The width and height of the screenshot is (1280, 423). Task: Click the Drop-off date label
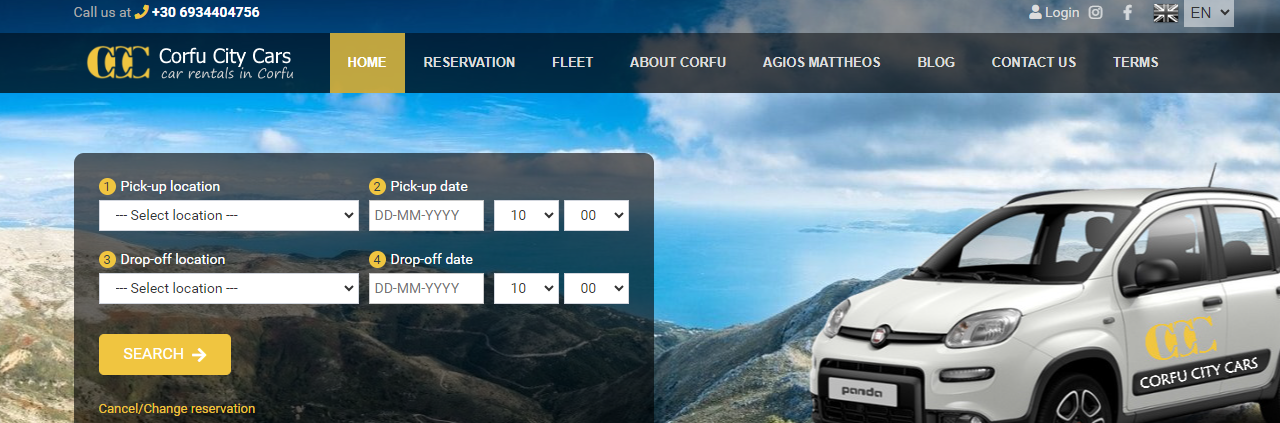coord(431,259)
